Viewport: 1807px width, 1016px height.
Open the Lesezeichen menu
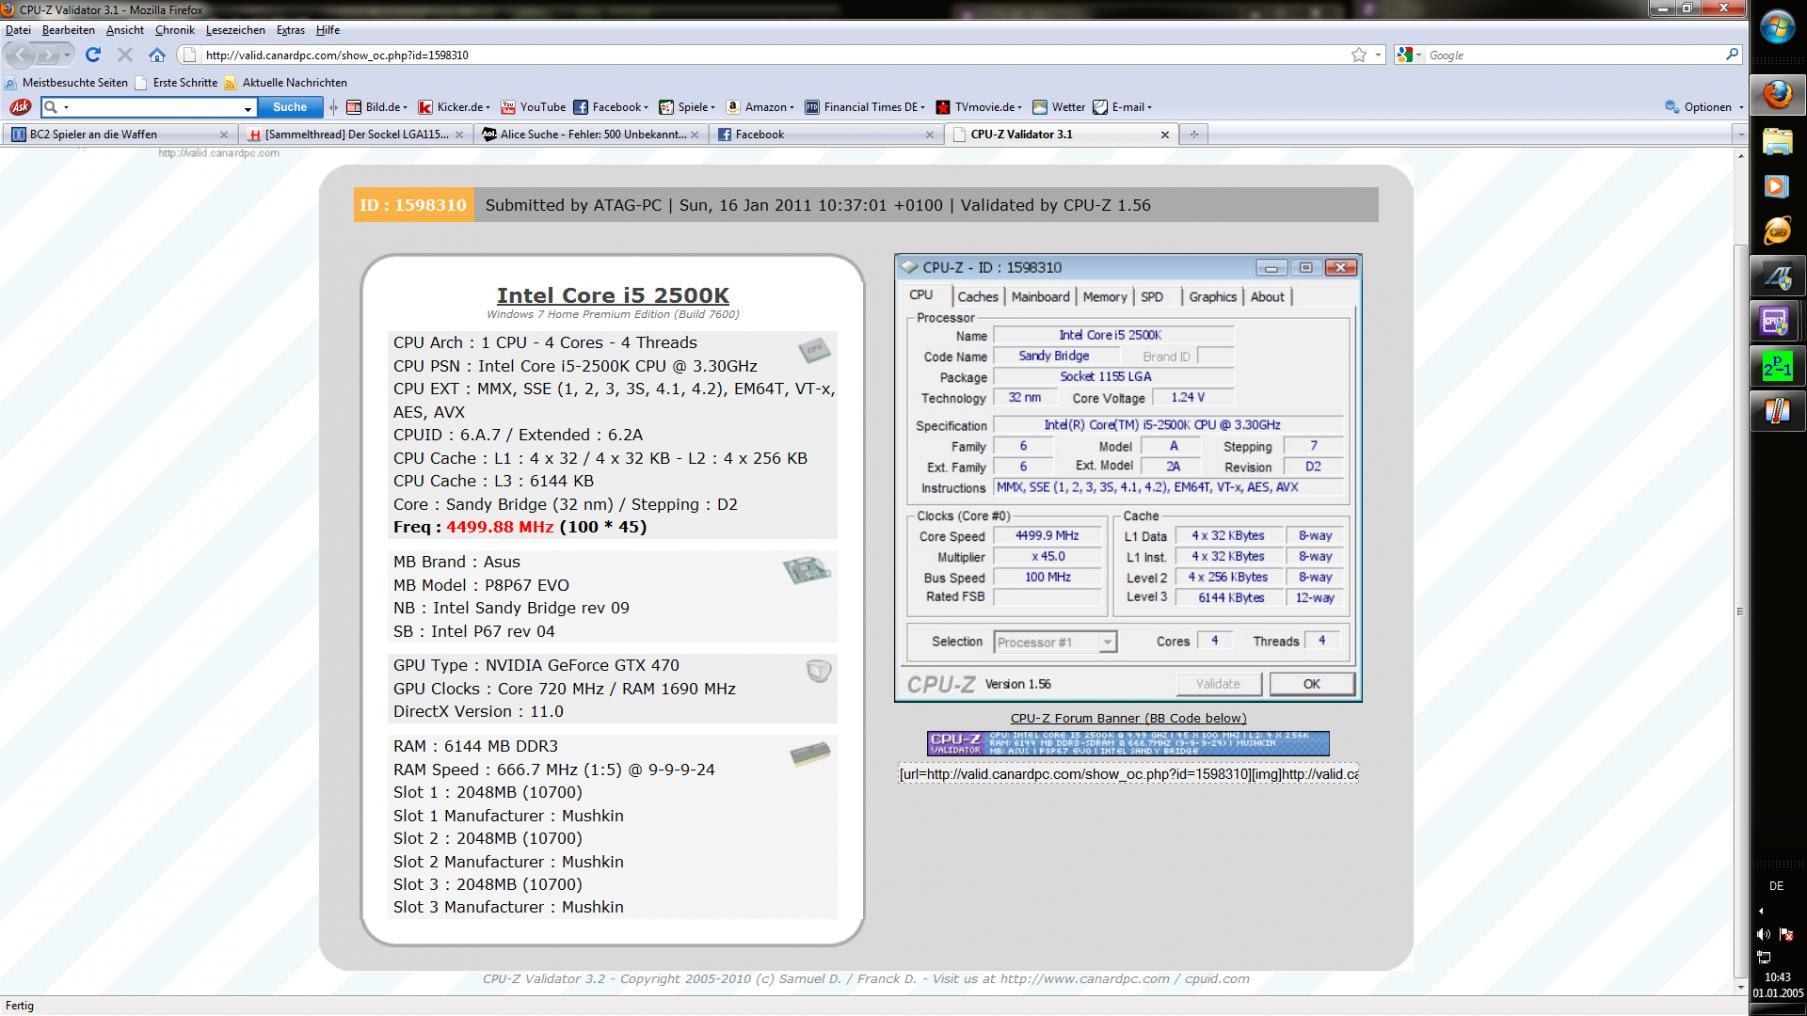pos(235,30)
